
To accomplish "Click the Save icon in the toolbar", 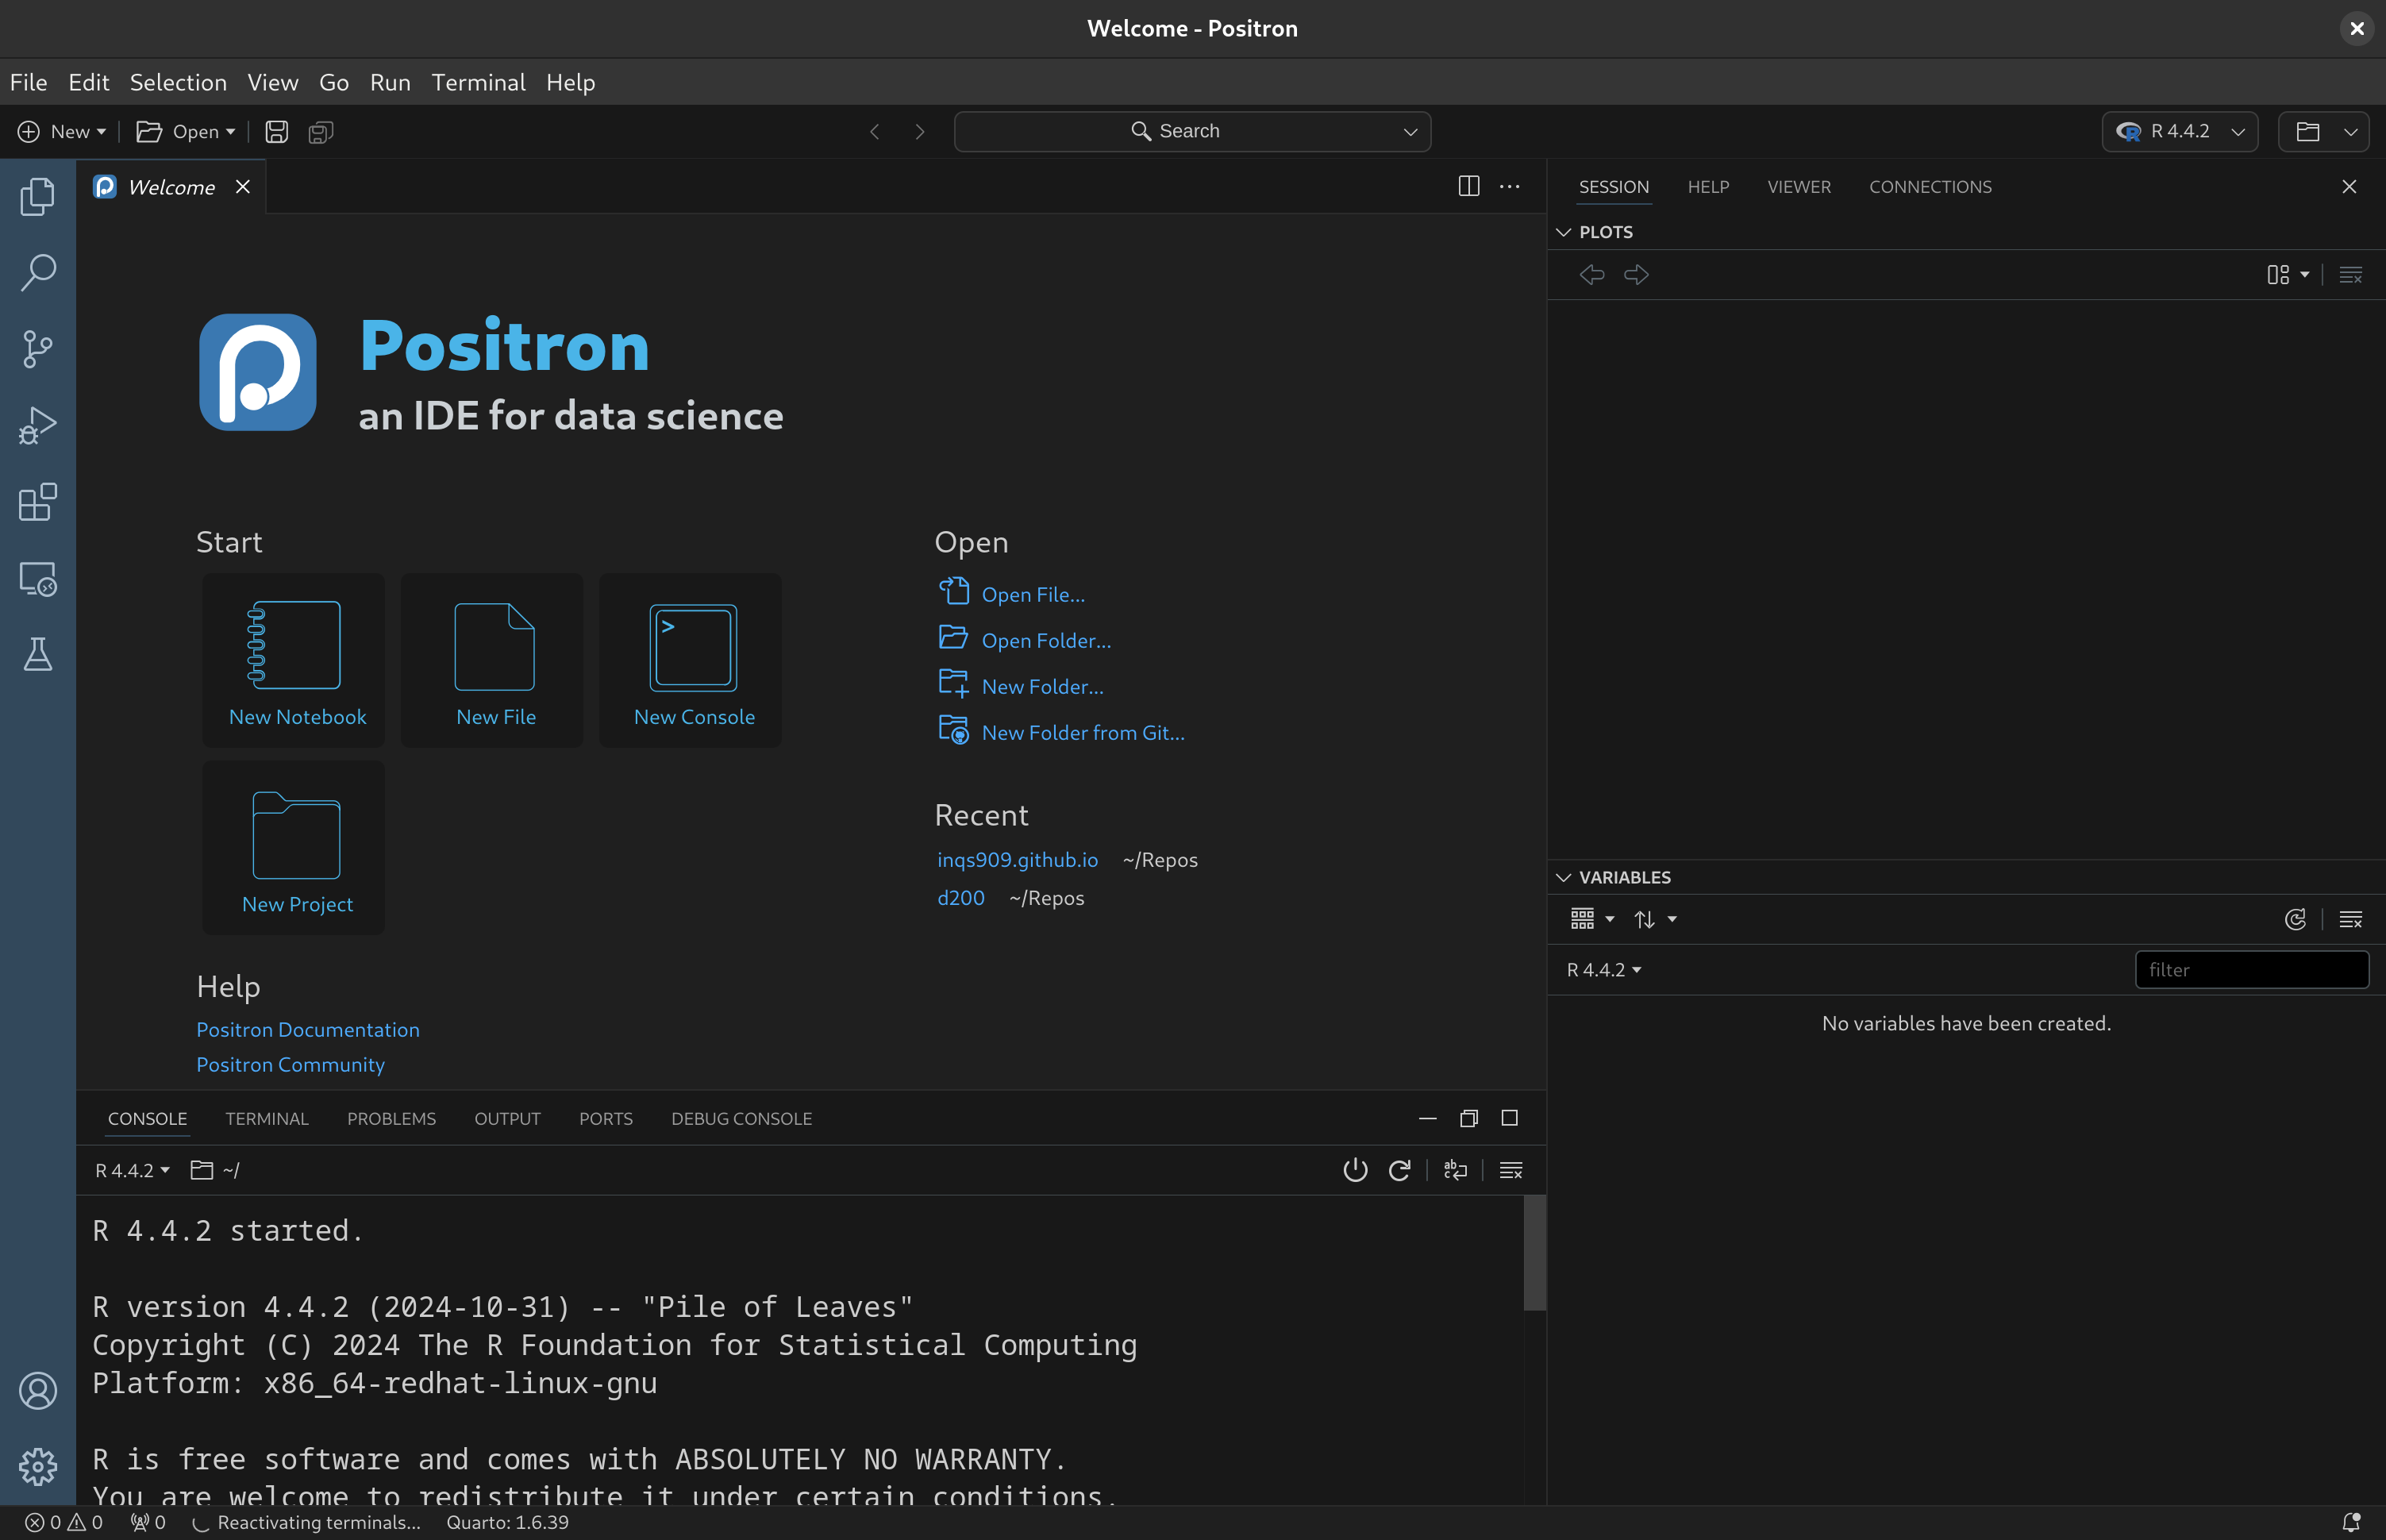I will (277, 131).
